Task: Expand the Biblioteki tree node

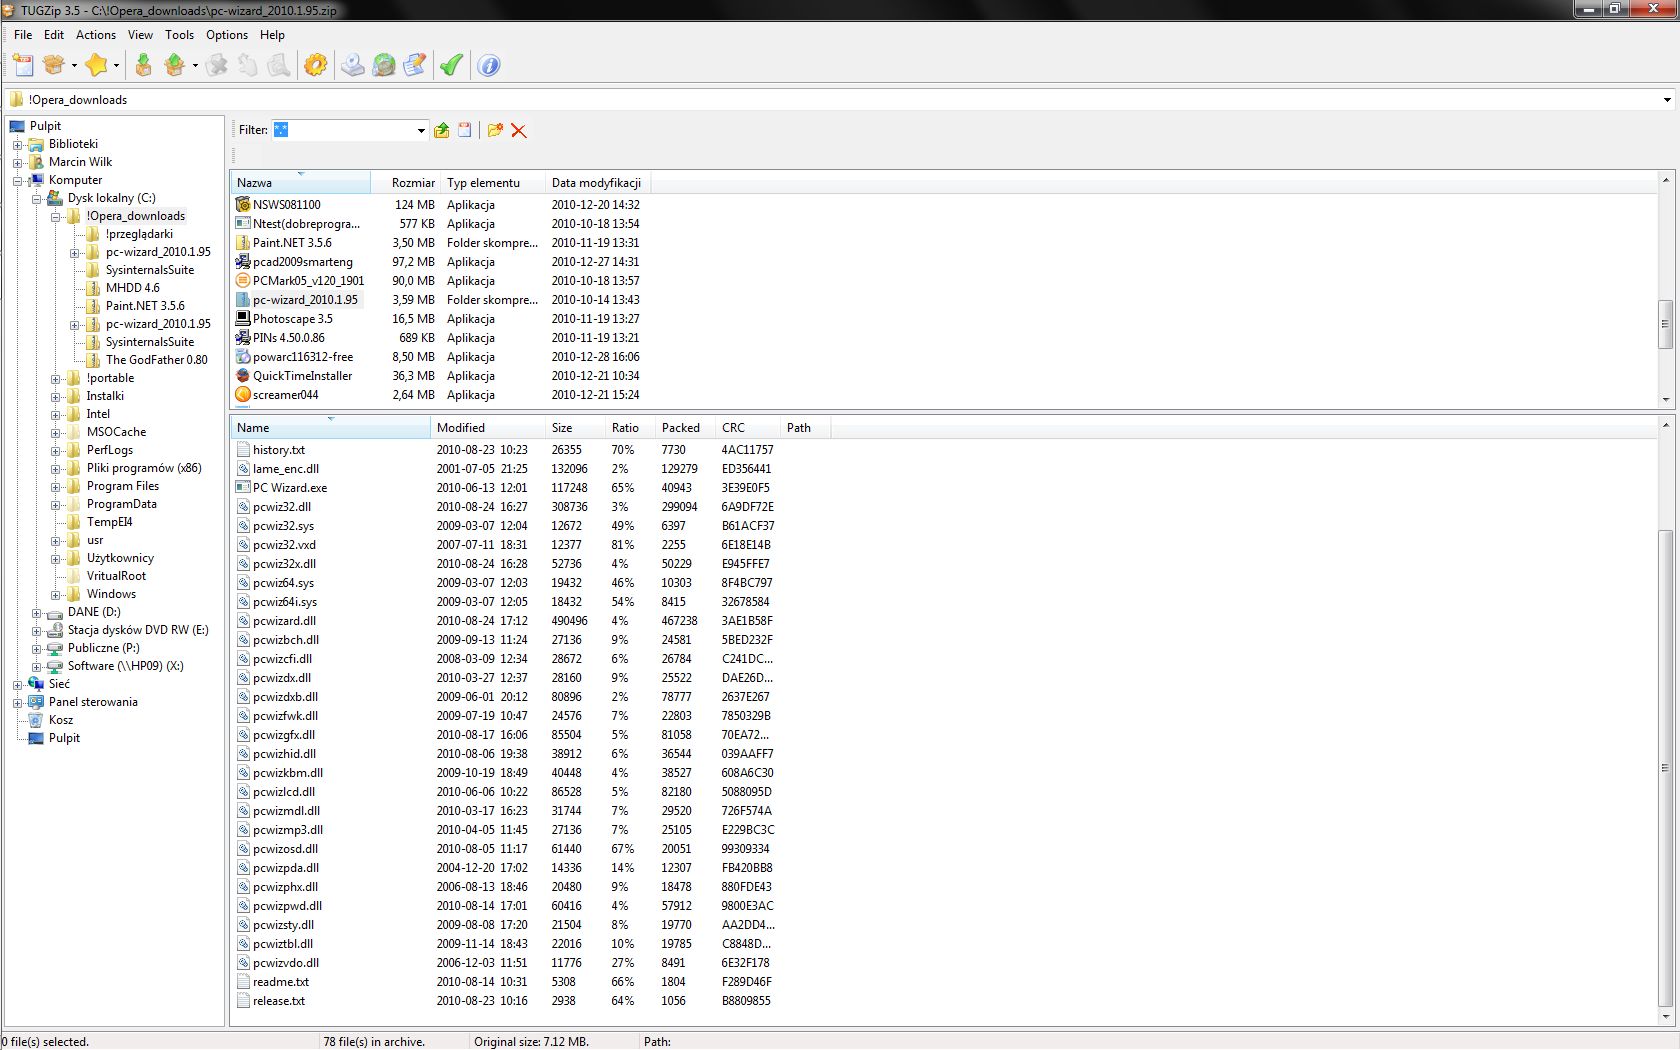Action: (x=17, y=144)
